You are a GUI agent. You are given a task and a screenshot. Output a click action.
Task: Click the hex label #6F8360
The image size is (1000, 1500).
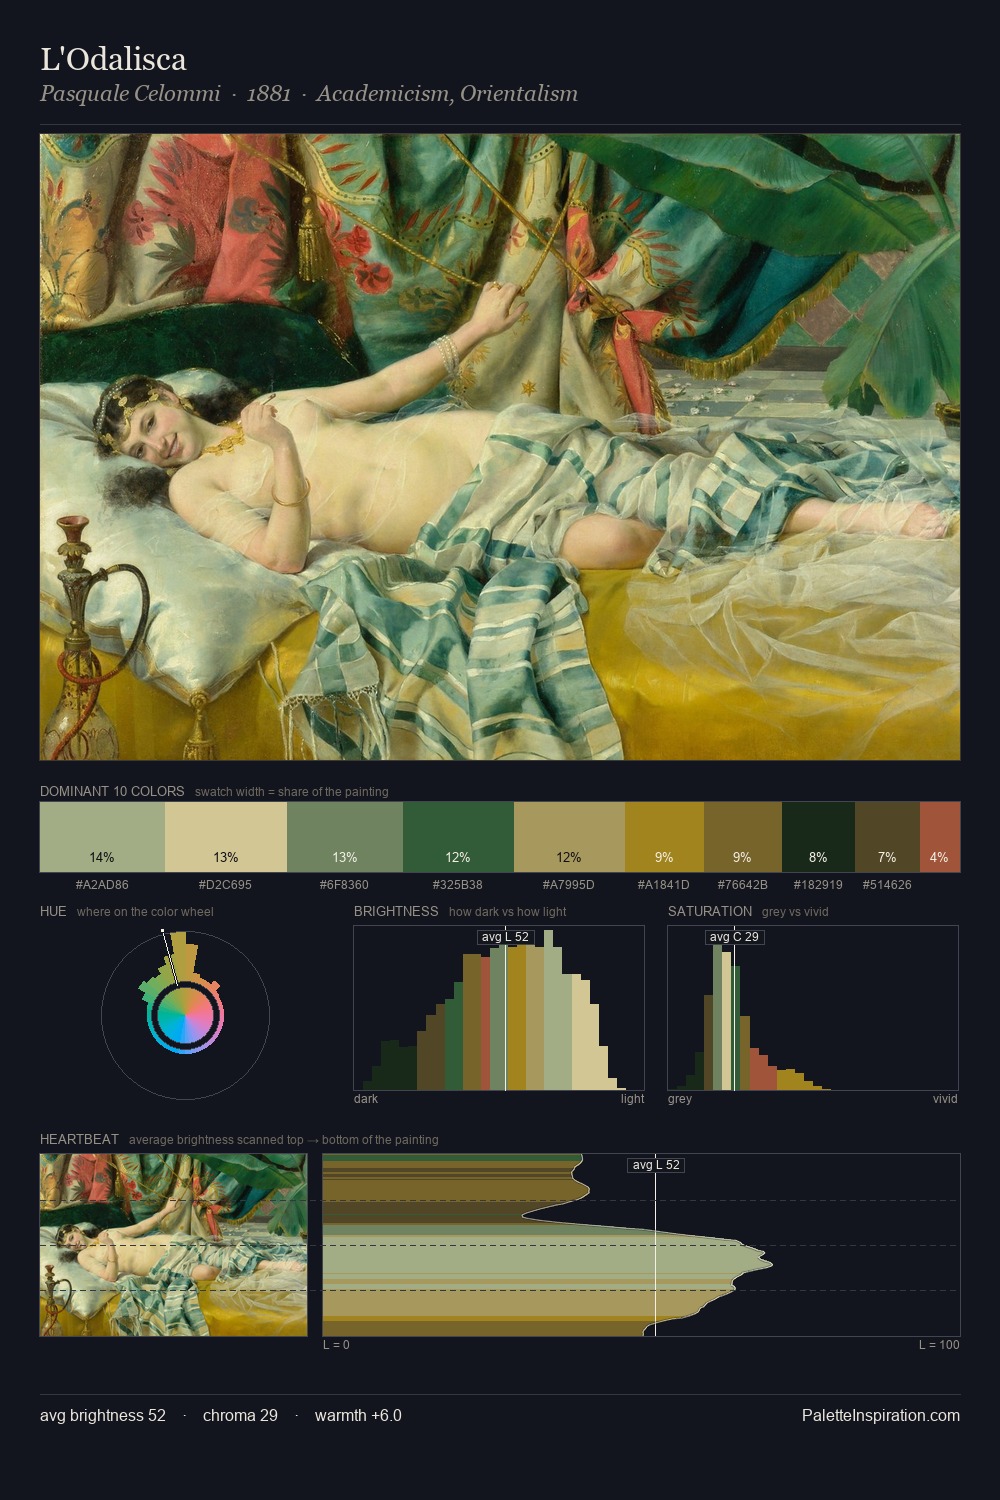(345, 885)
